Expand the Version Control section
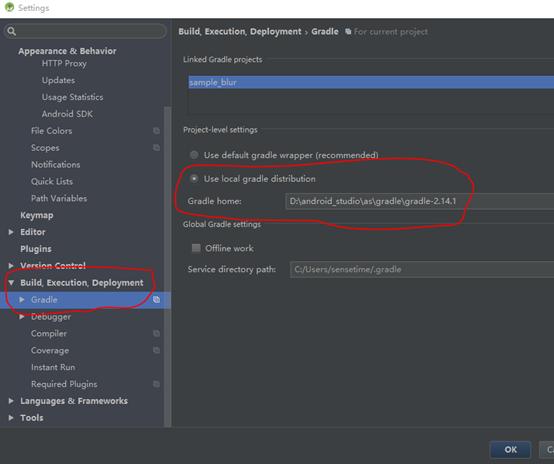 pos(11,265)
